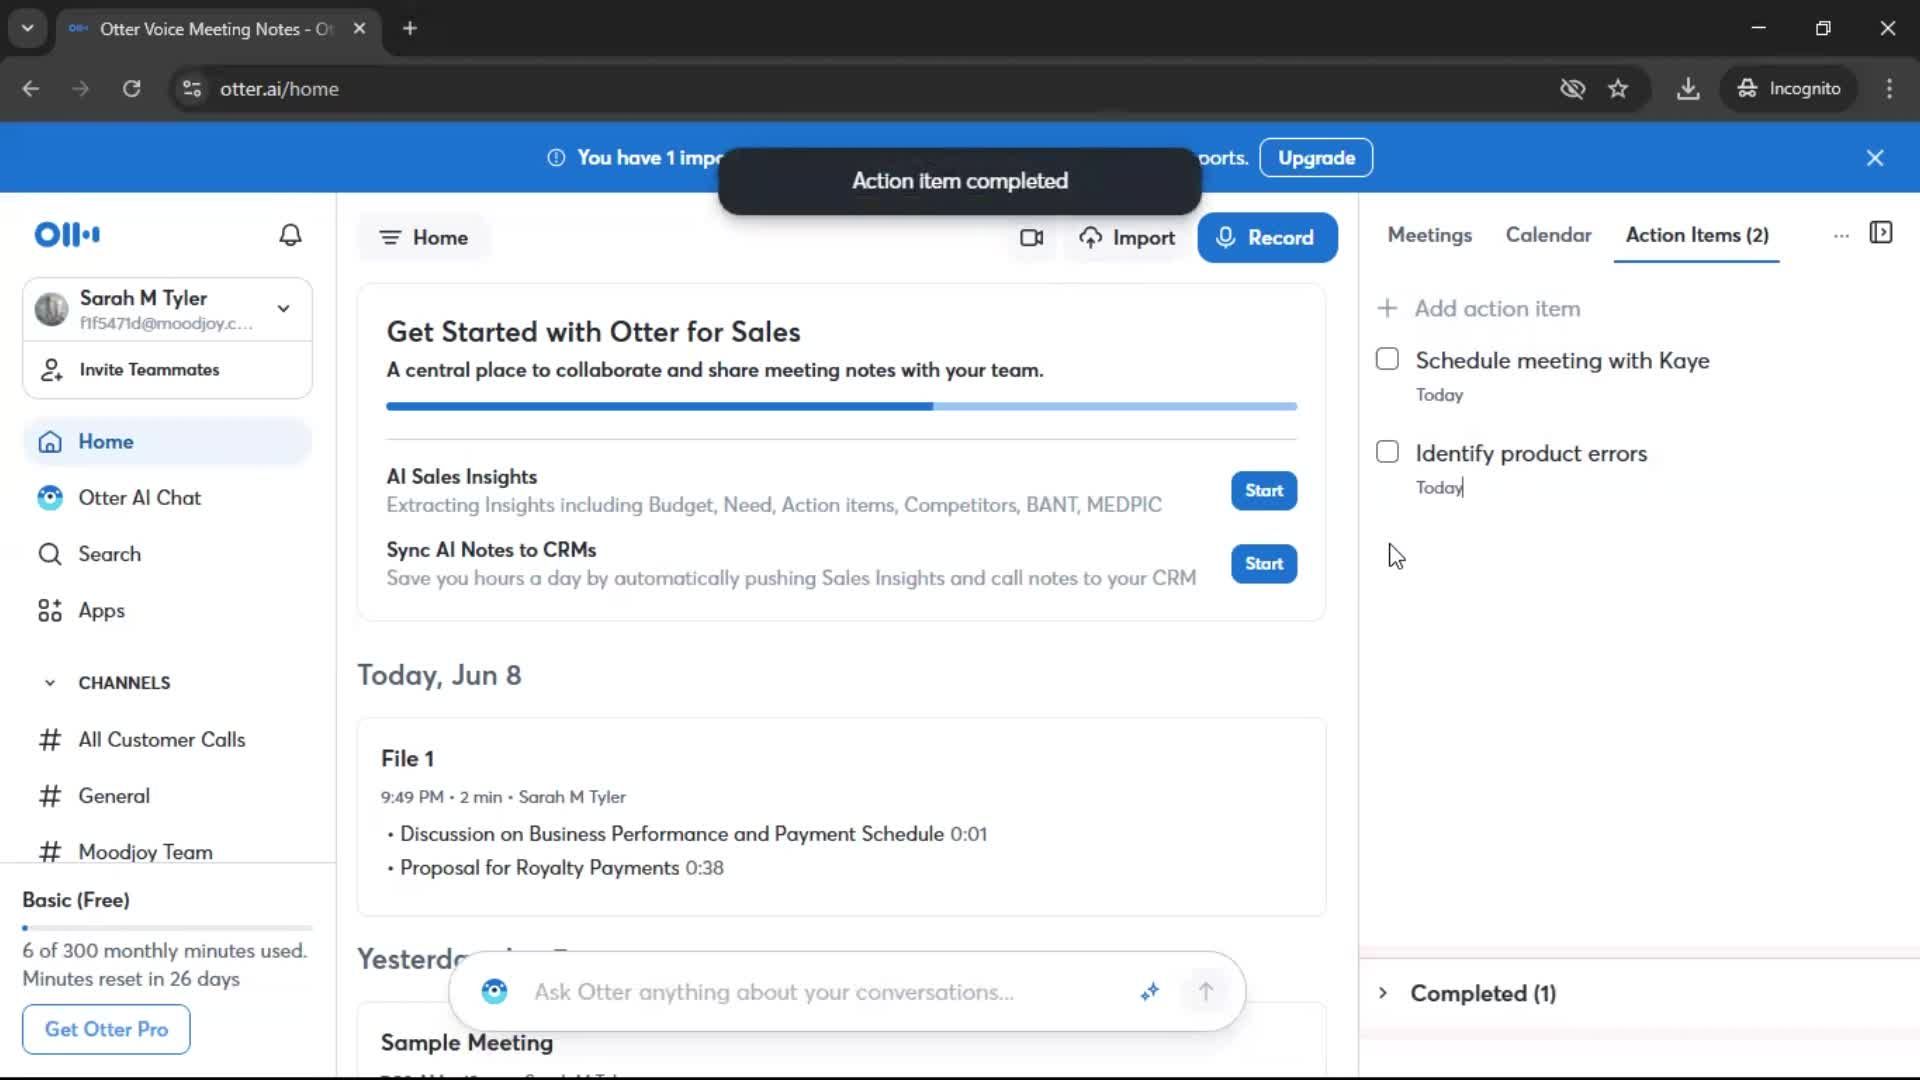The width and height of the screenshot is (1920, 1080).
Task: Collapse the right side panel
Action: (x=1881, y=233)
